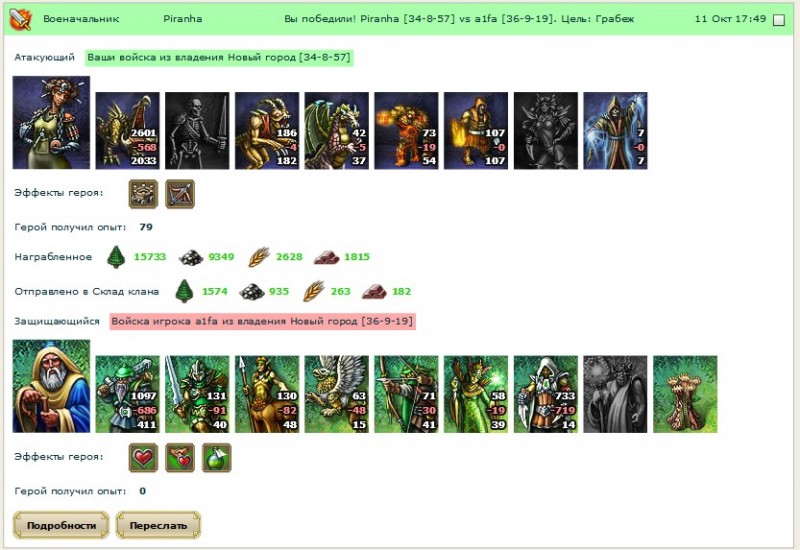
Task: Click the looted wood tree icon
Action: tap(116, 257)
